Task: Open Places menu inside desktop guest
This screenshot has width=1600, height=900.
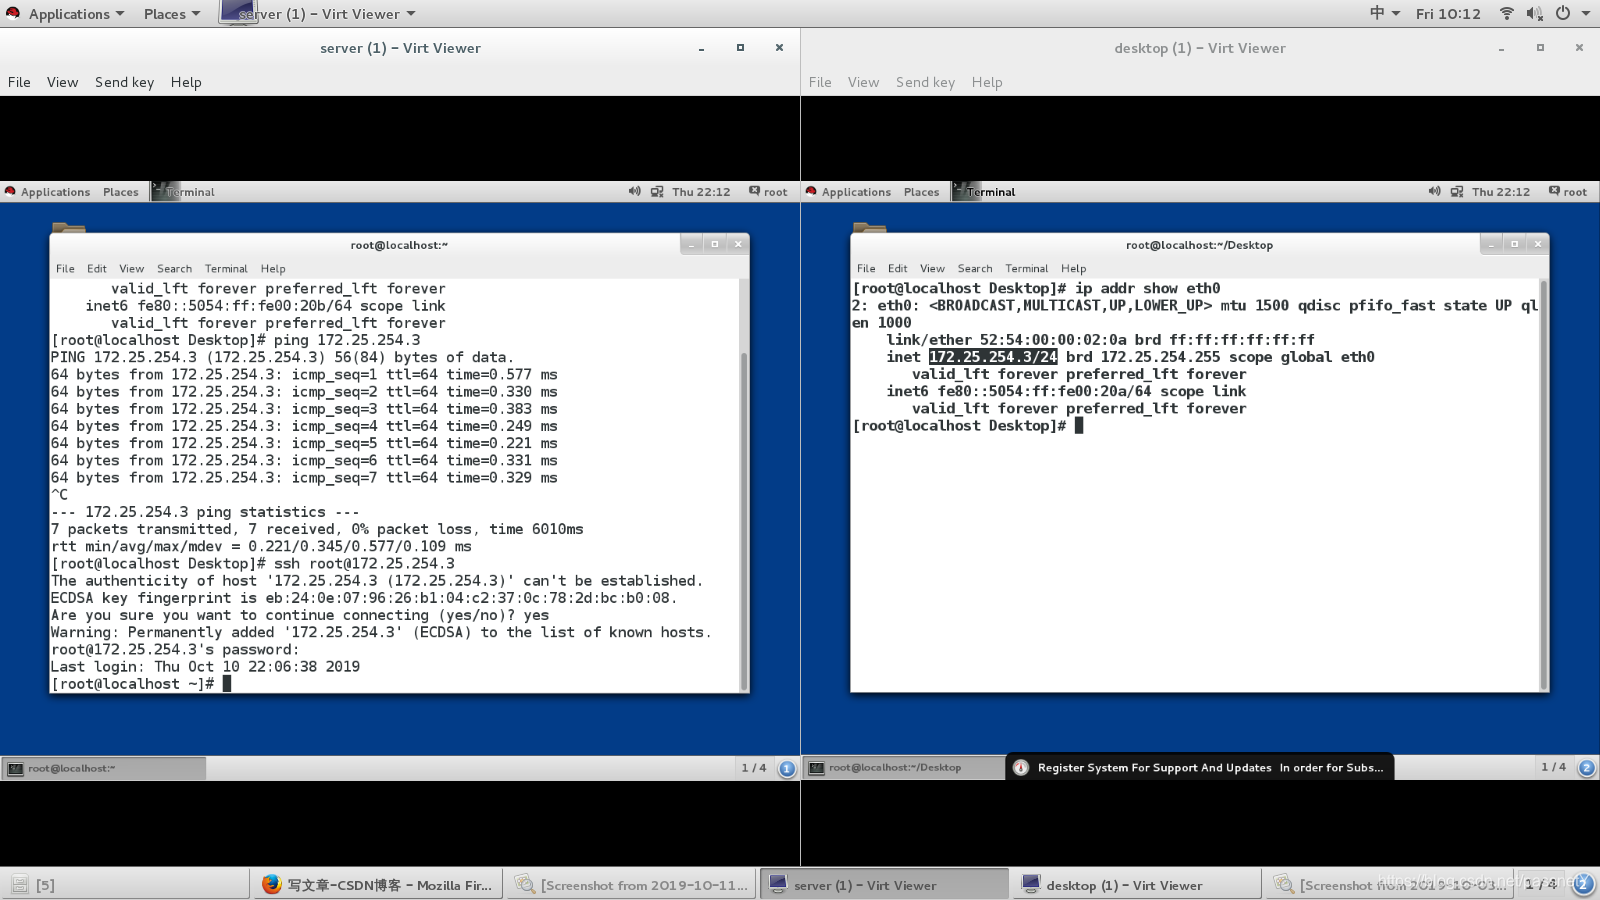Action: pos(921,192)
